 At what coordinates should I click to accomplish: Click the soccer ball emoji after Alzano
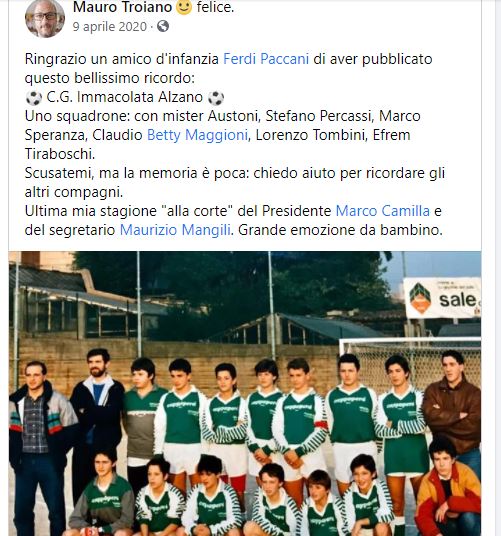(216, 98)
